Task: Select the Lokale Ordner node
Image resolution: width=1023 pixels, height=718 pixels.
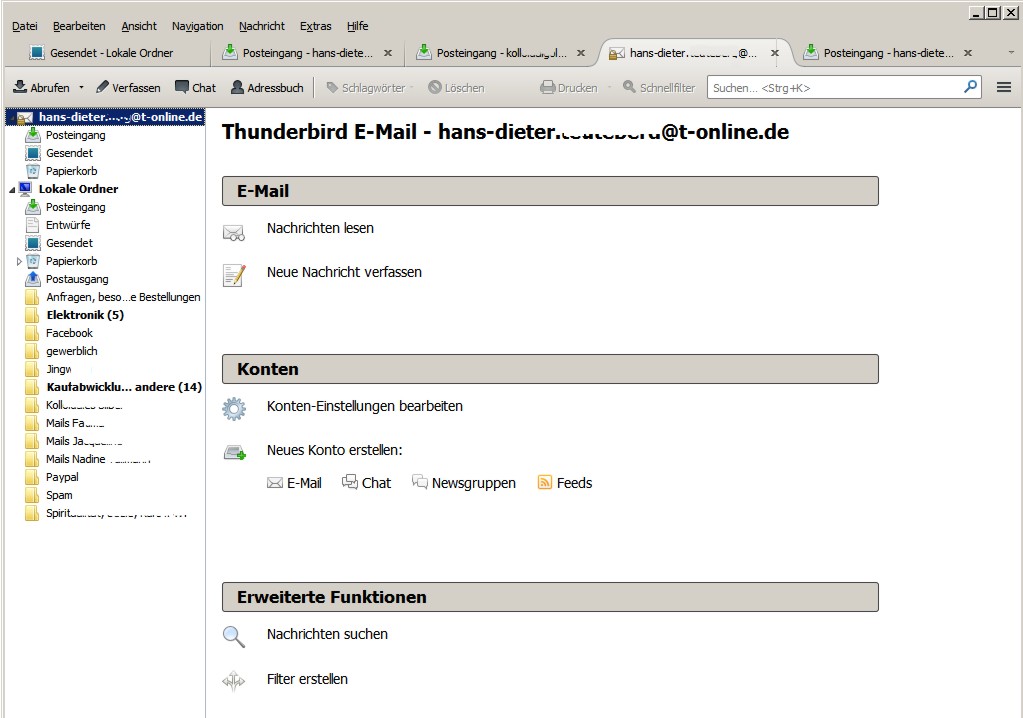Action: (78, 189)
